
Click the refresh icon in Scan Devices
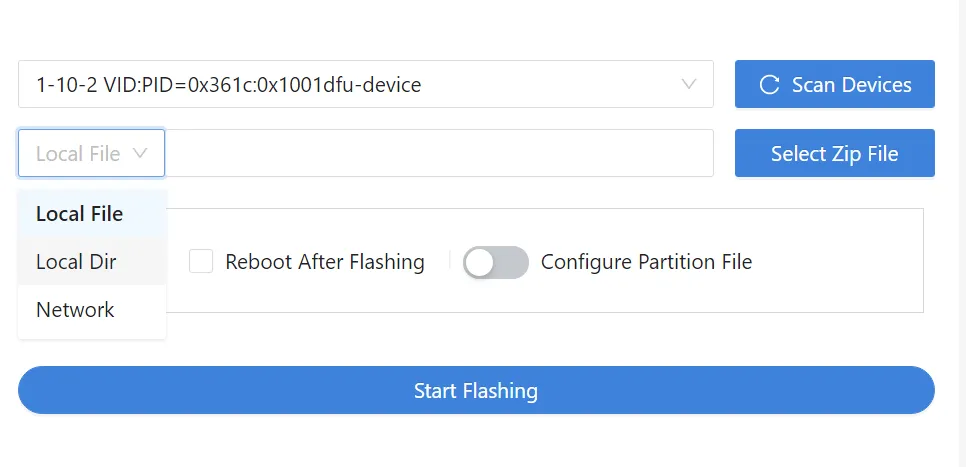tap(769, 84)
